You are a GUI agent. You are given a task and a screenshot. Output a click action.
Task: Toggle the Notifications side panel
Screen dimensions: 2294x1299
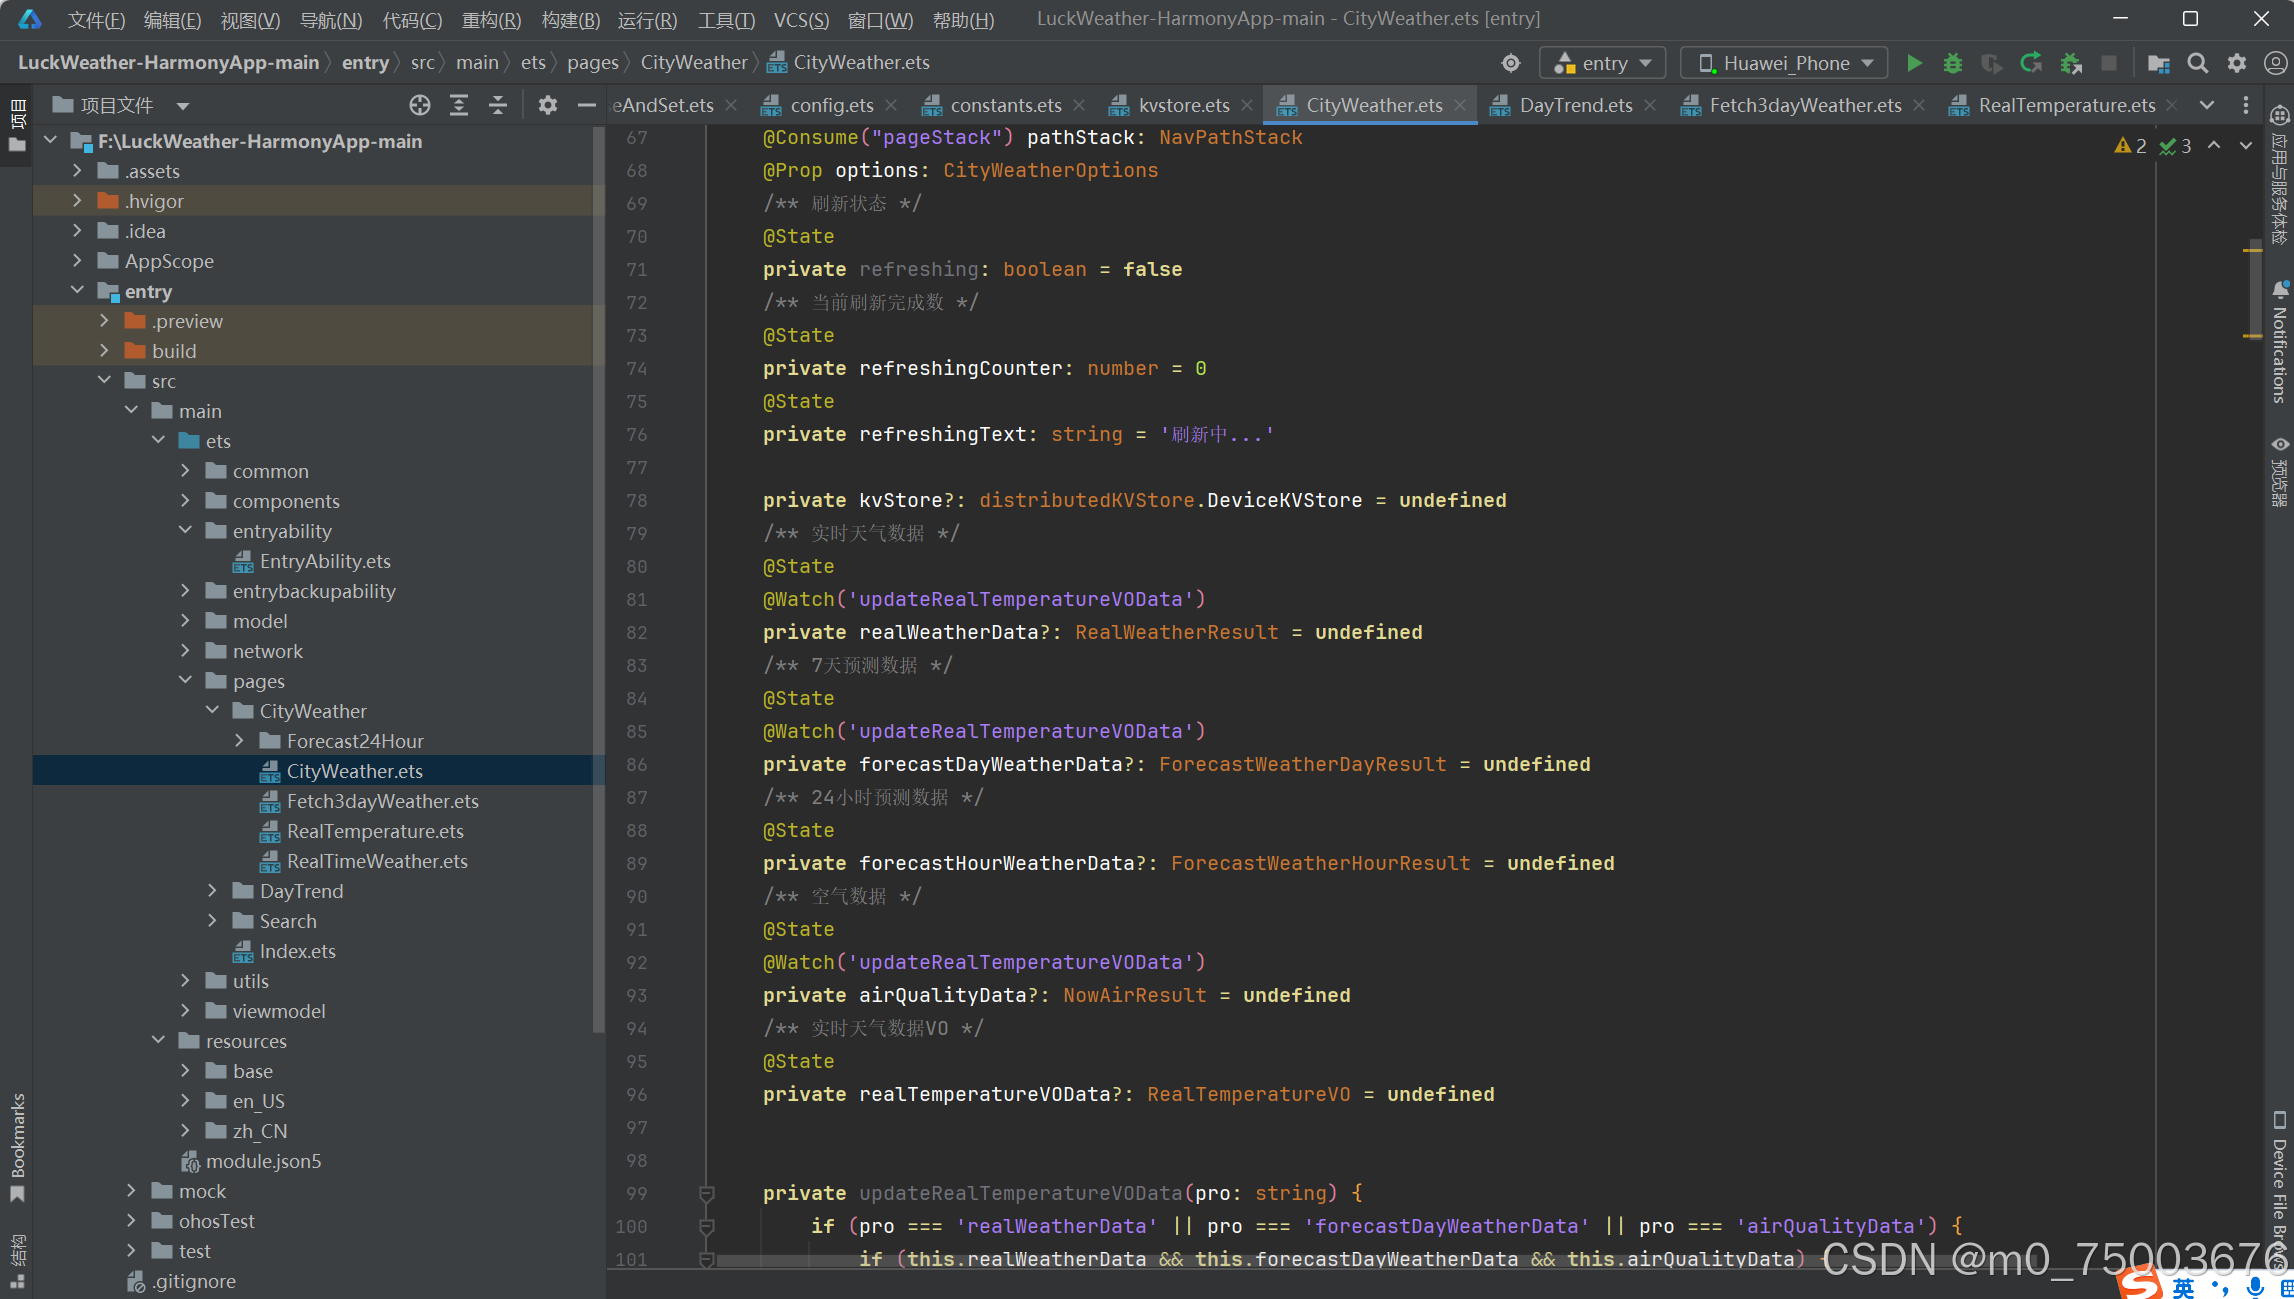coord(2279,340)
